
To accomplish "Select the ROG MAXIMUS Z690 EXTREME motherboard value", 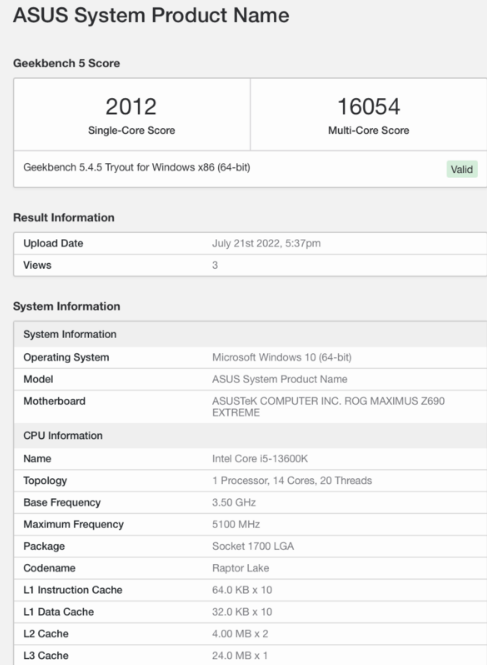I will [328, 407].
